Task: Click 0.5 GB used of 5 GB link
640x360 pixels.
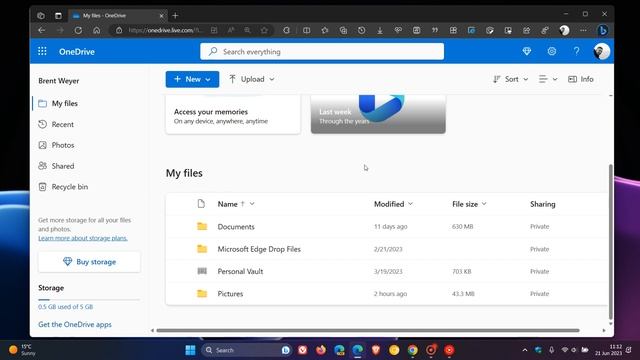Action: pos(65,307)
